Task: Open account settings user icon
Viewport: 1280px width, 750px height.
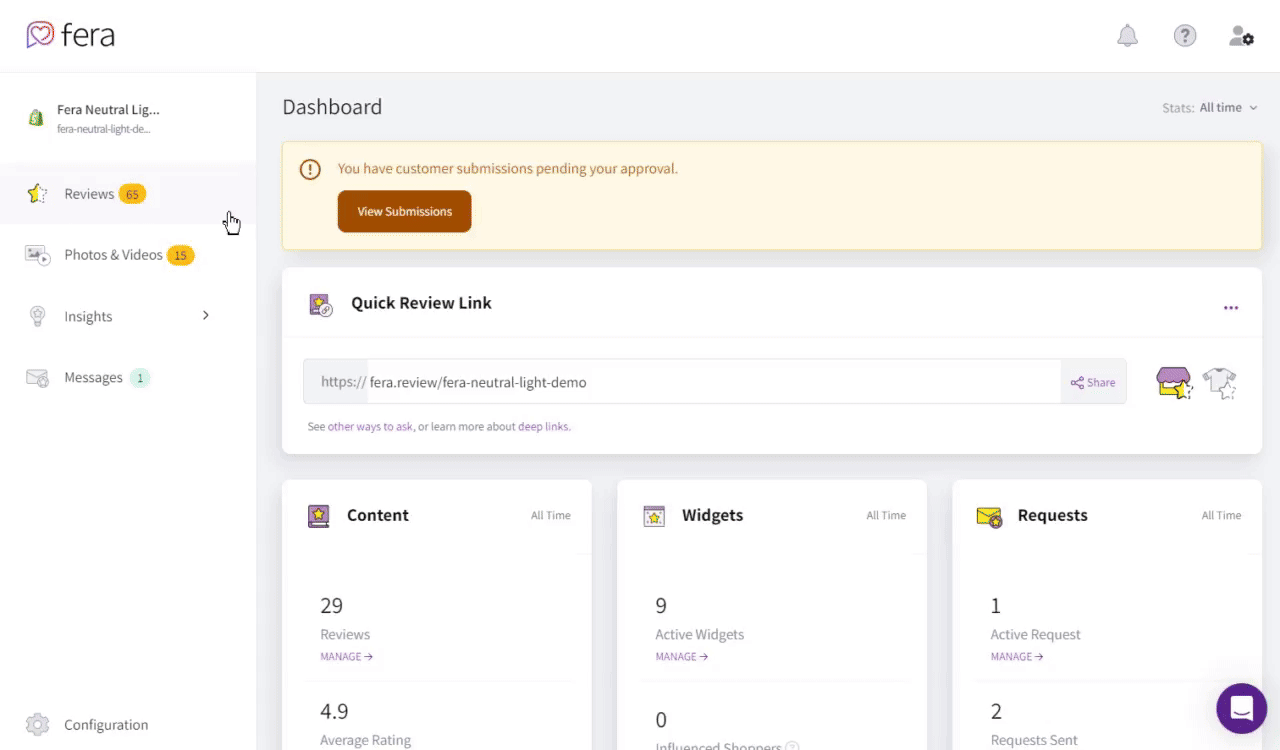Action: (1241, 36)
